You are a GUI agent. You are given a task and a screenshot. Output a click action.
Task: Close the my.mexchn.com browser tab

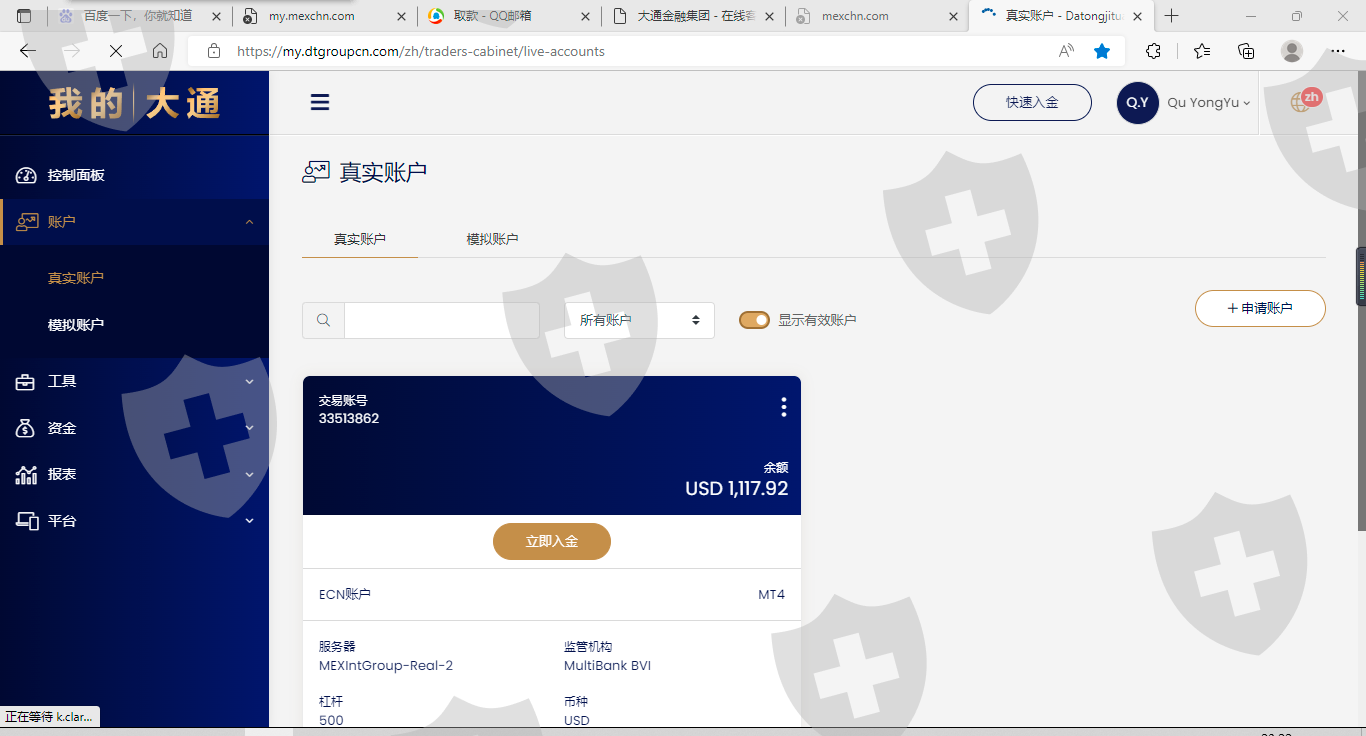pyautogui.click(x=401, y=16)
